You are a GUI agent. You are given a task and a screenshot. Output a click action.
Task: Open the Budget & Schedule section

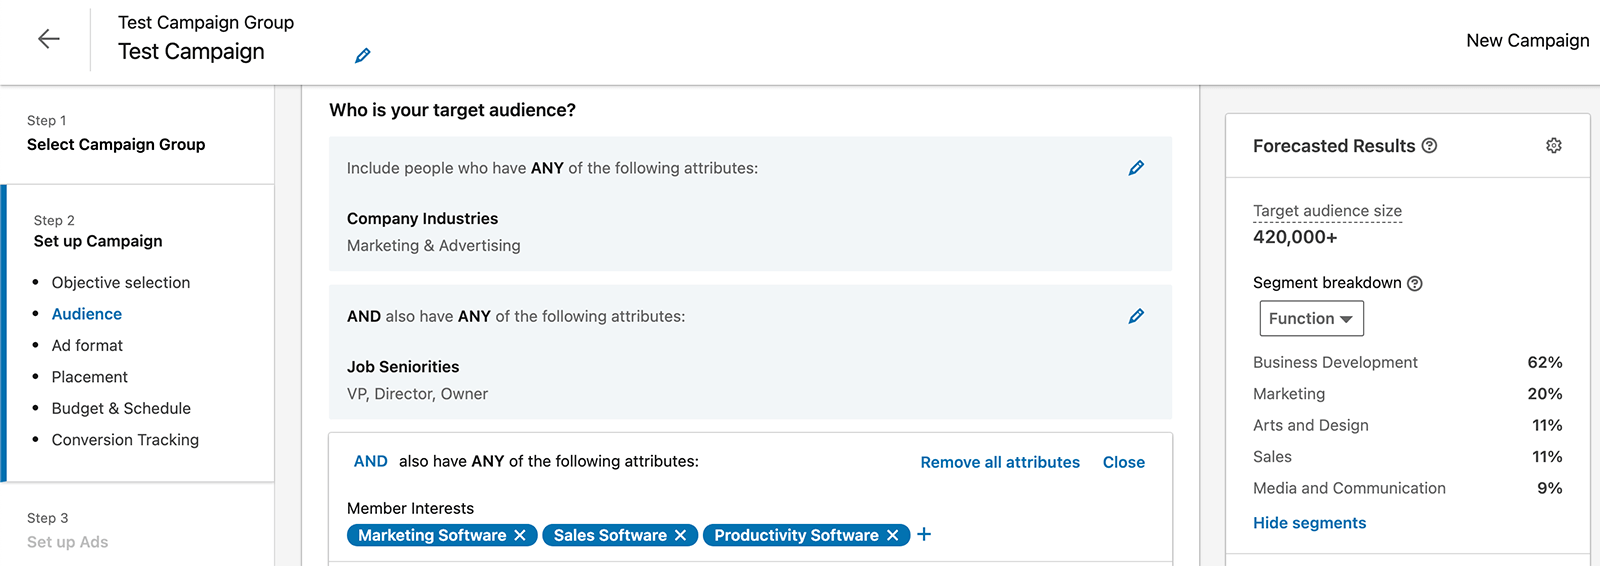point(121,408)
